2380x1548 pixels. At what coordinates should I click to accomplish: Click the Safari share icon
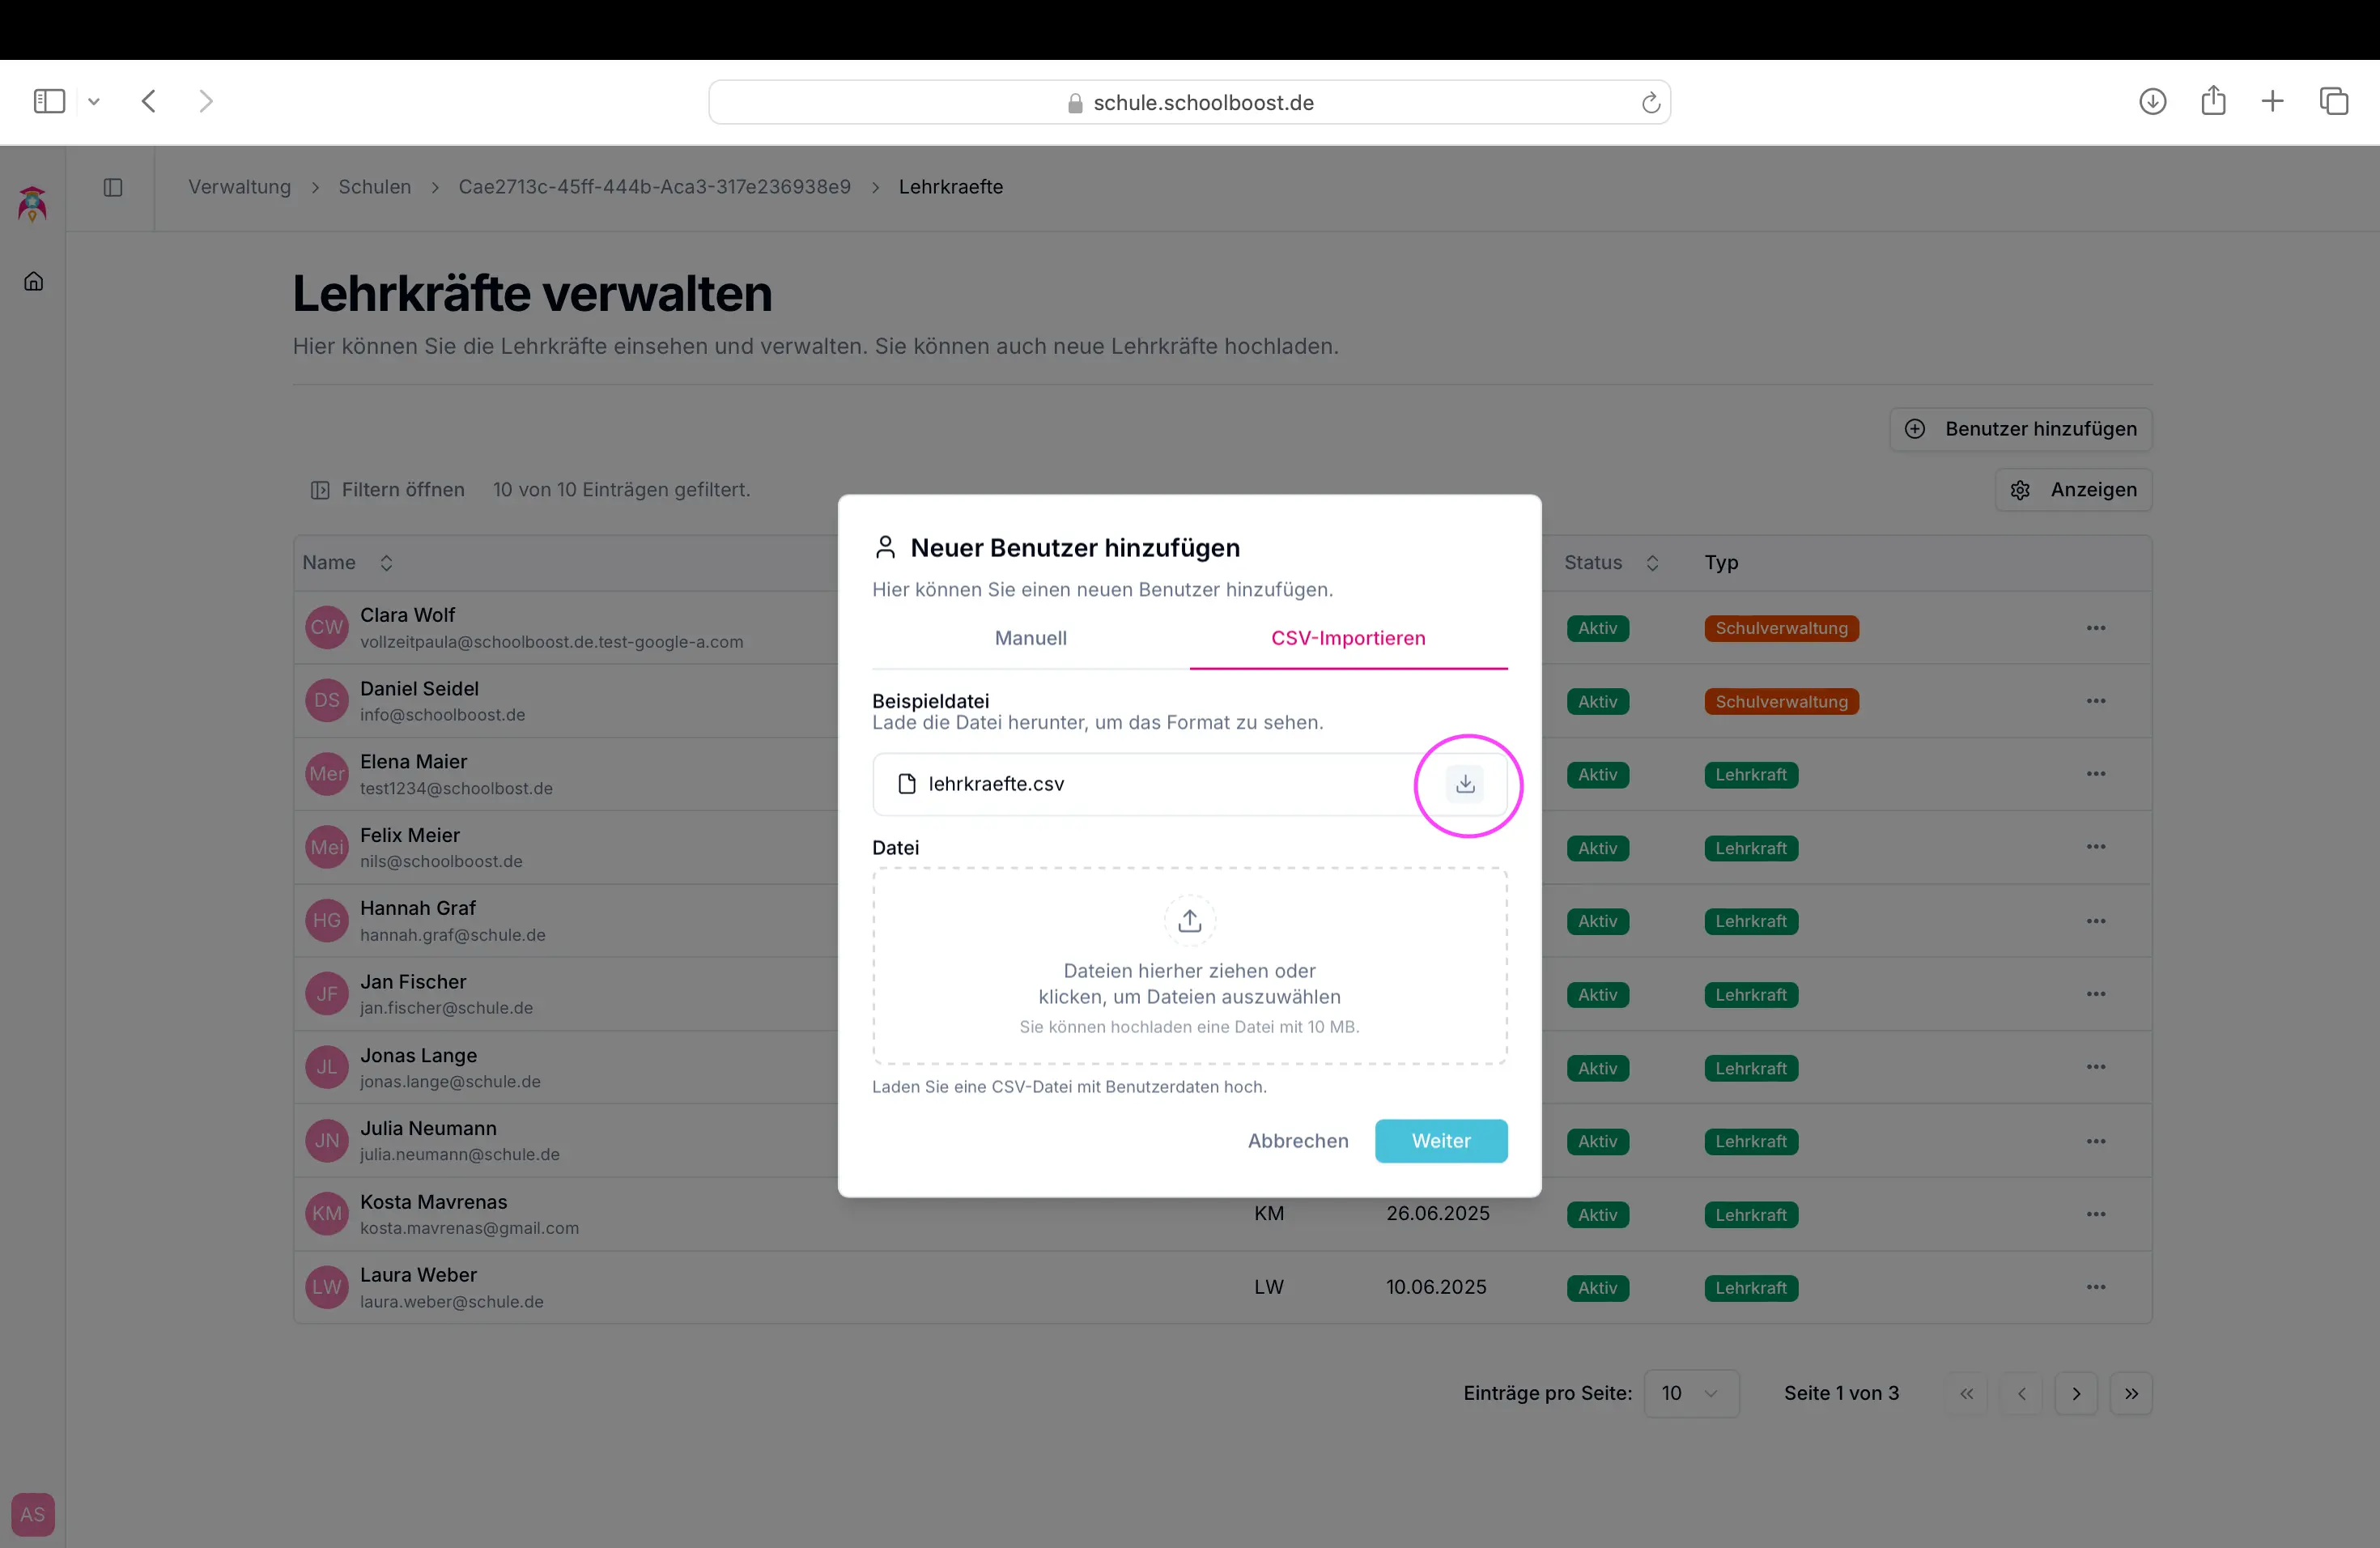pyautogui.click(x=2213, y=101)
